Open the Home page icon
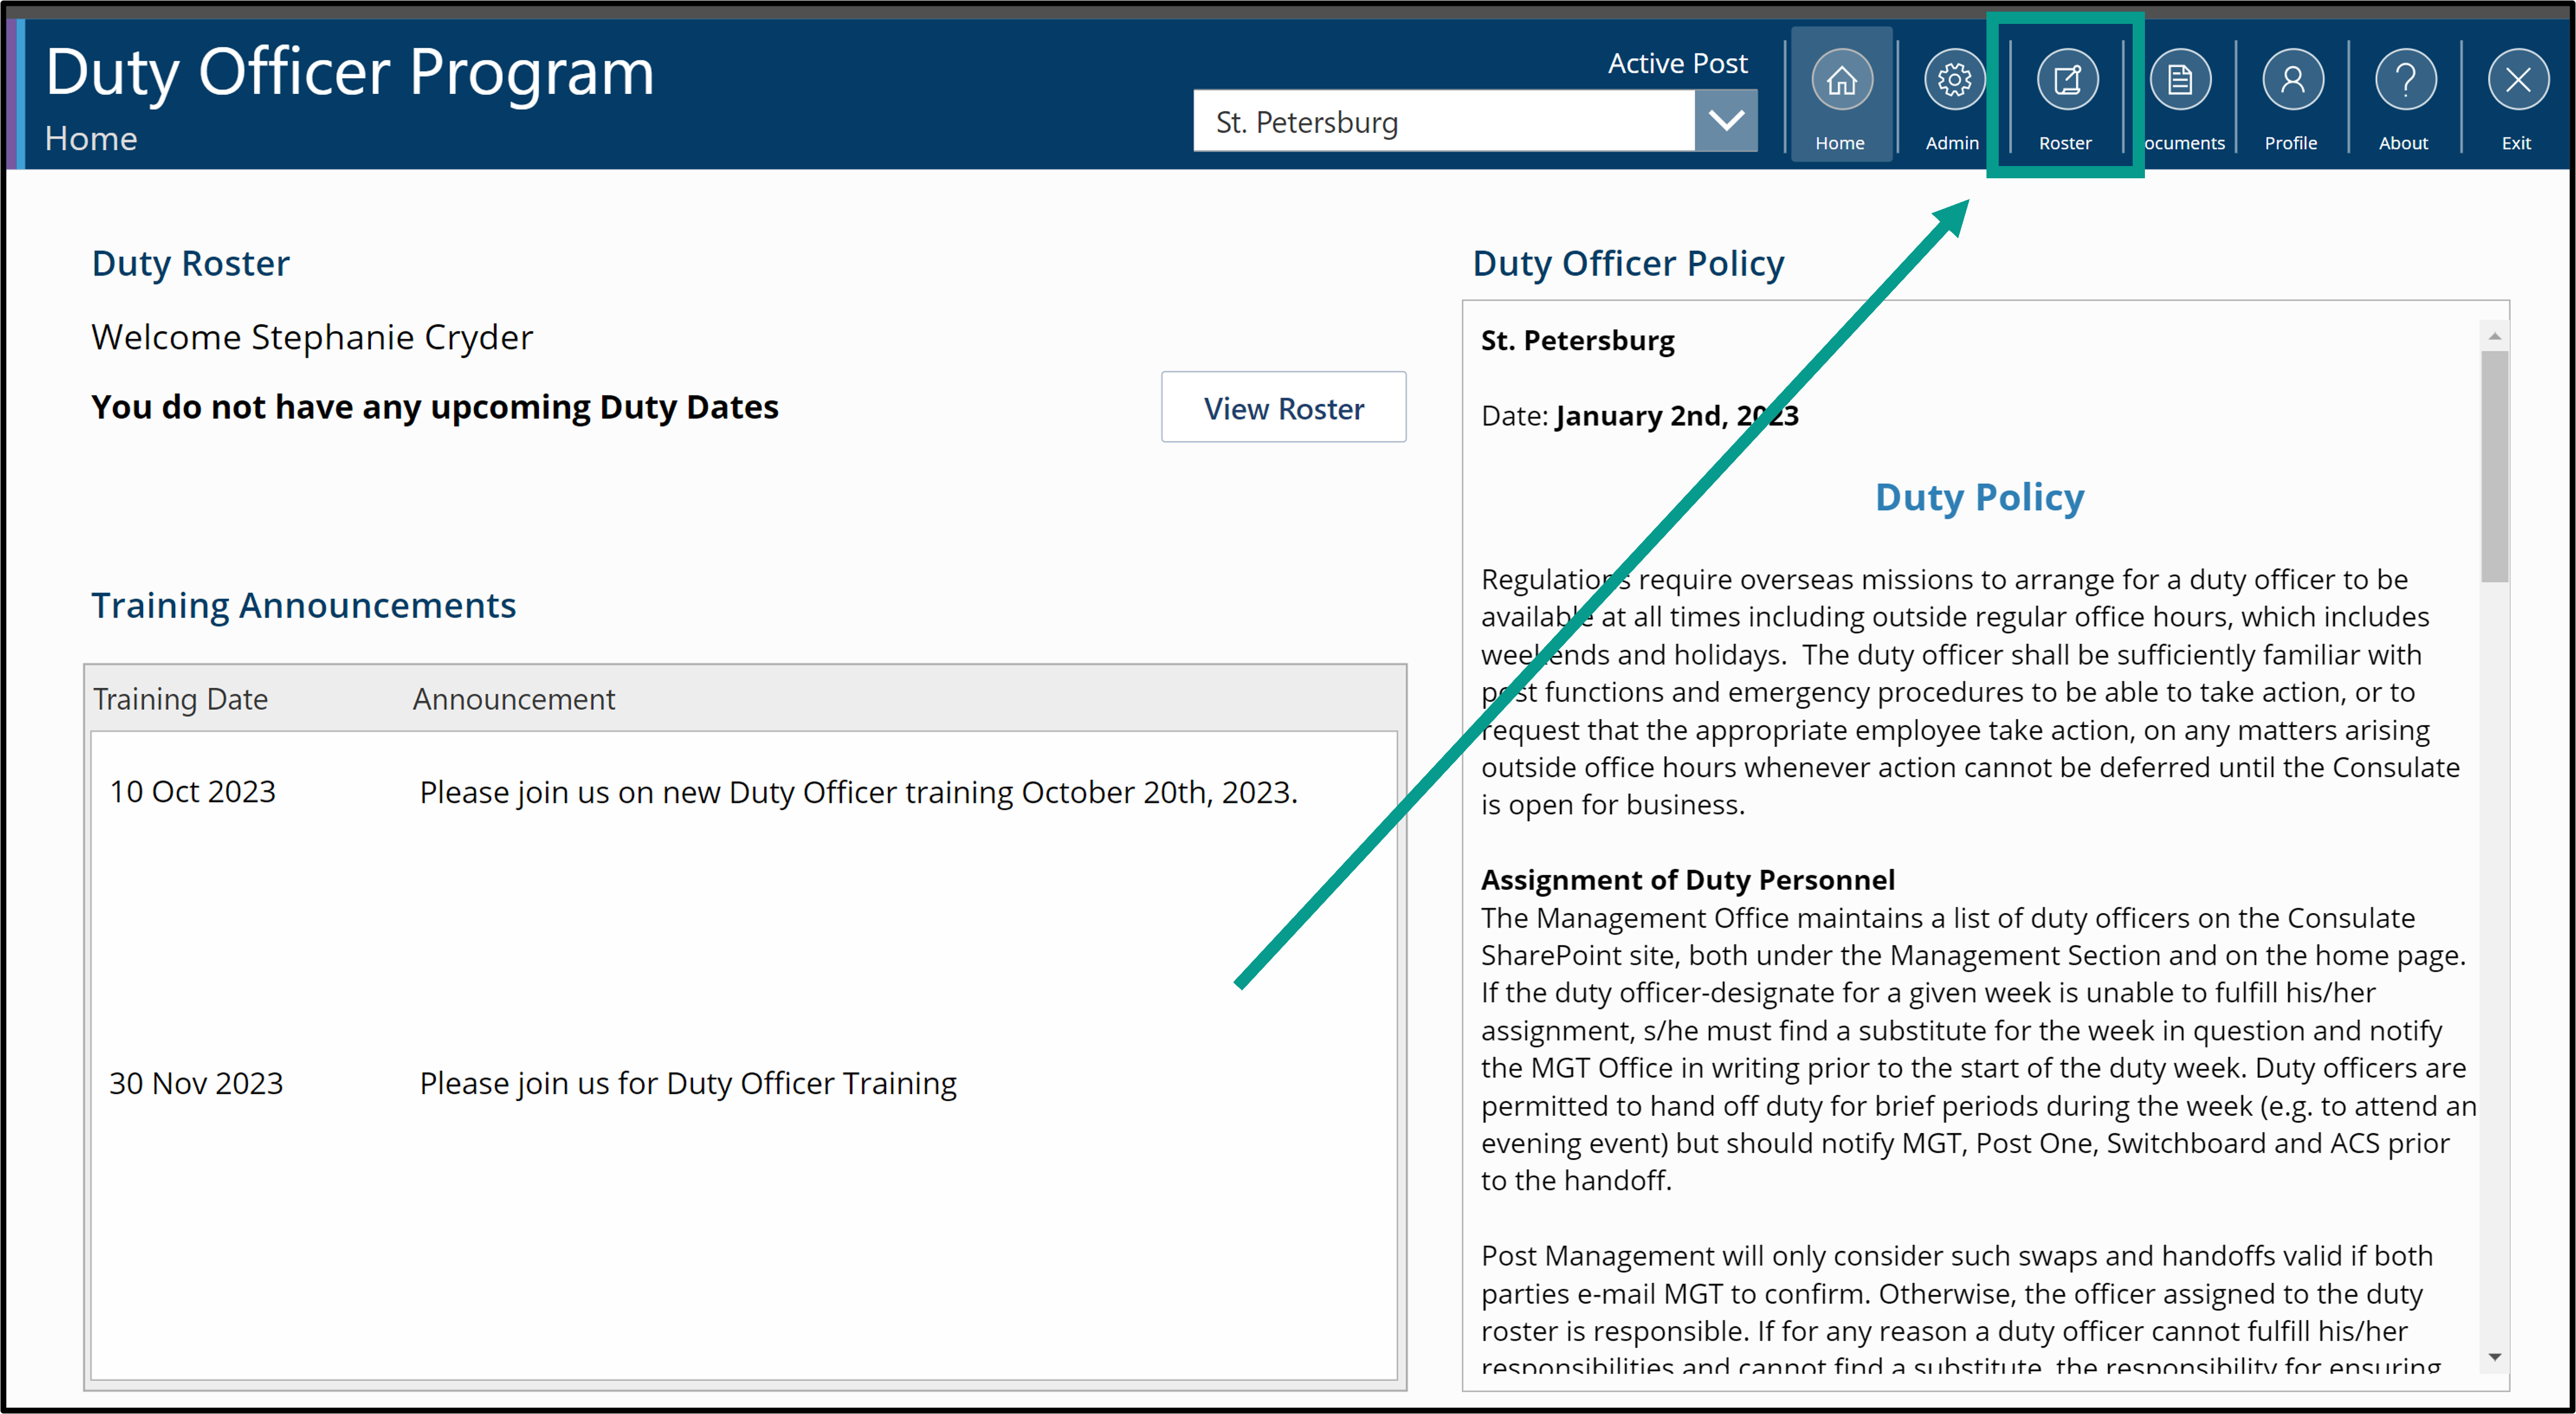The height and width of the screenshot is (1414, 2576). coord(1841,81)
